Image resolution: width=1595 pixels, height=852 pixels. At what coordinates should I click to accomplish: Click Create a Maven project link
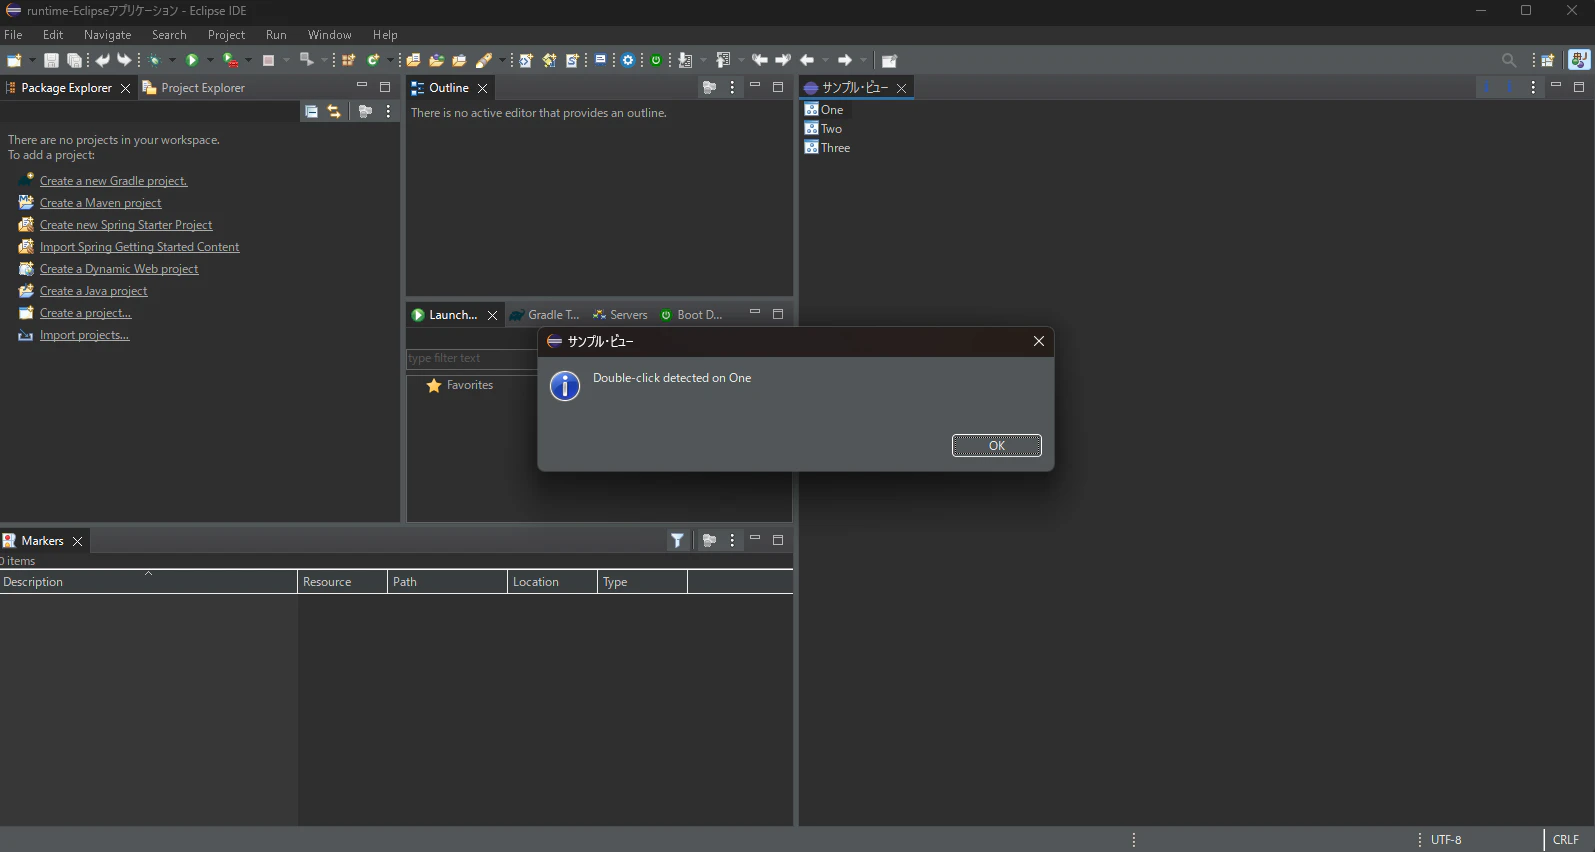(100, 203)
